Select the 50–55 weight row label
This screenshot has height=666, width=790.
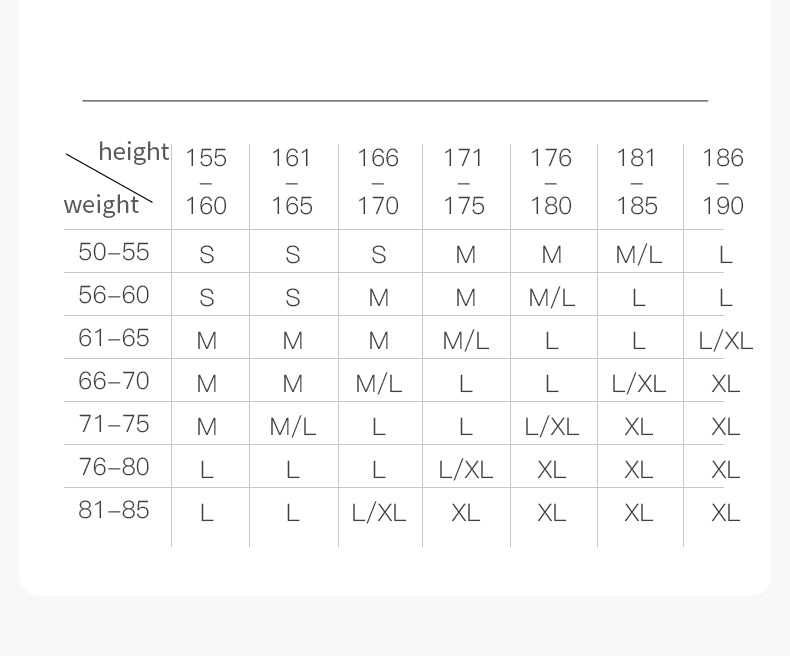click(114, 252)
